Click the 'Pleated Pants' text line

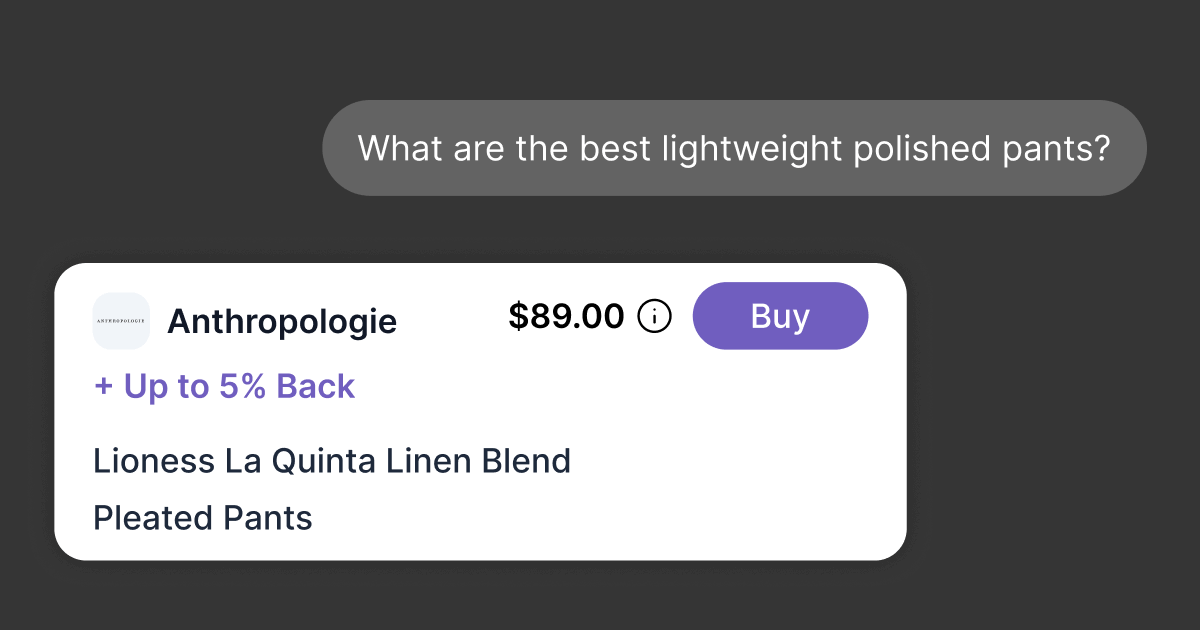pyautogui.click(x=203, y=518)
